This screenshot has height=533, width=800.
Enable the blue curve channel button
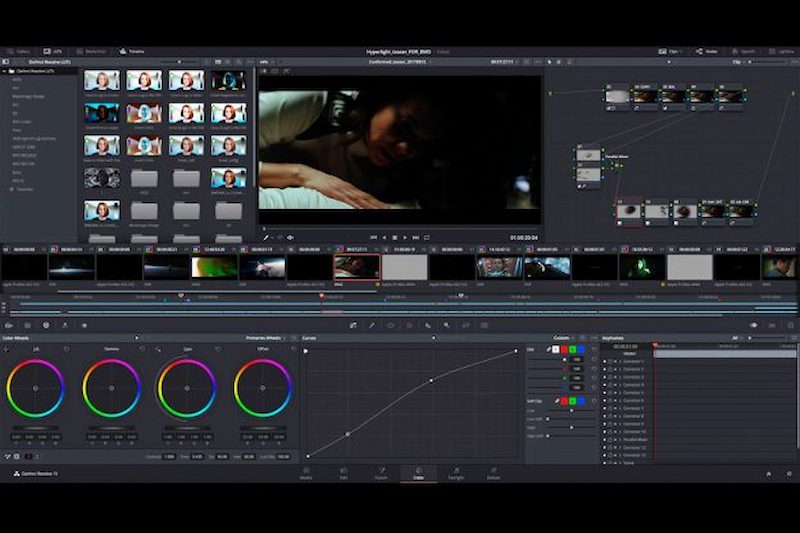(581, 349)
